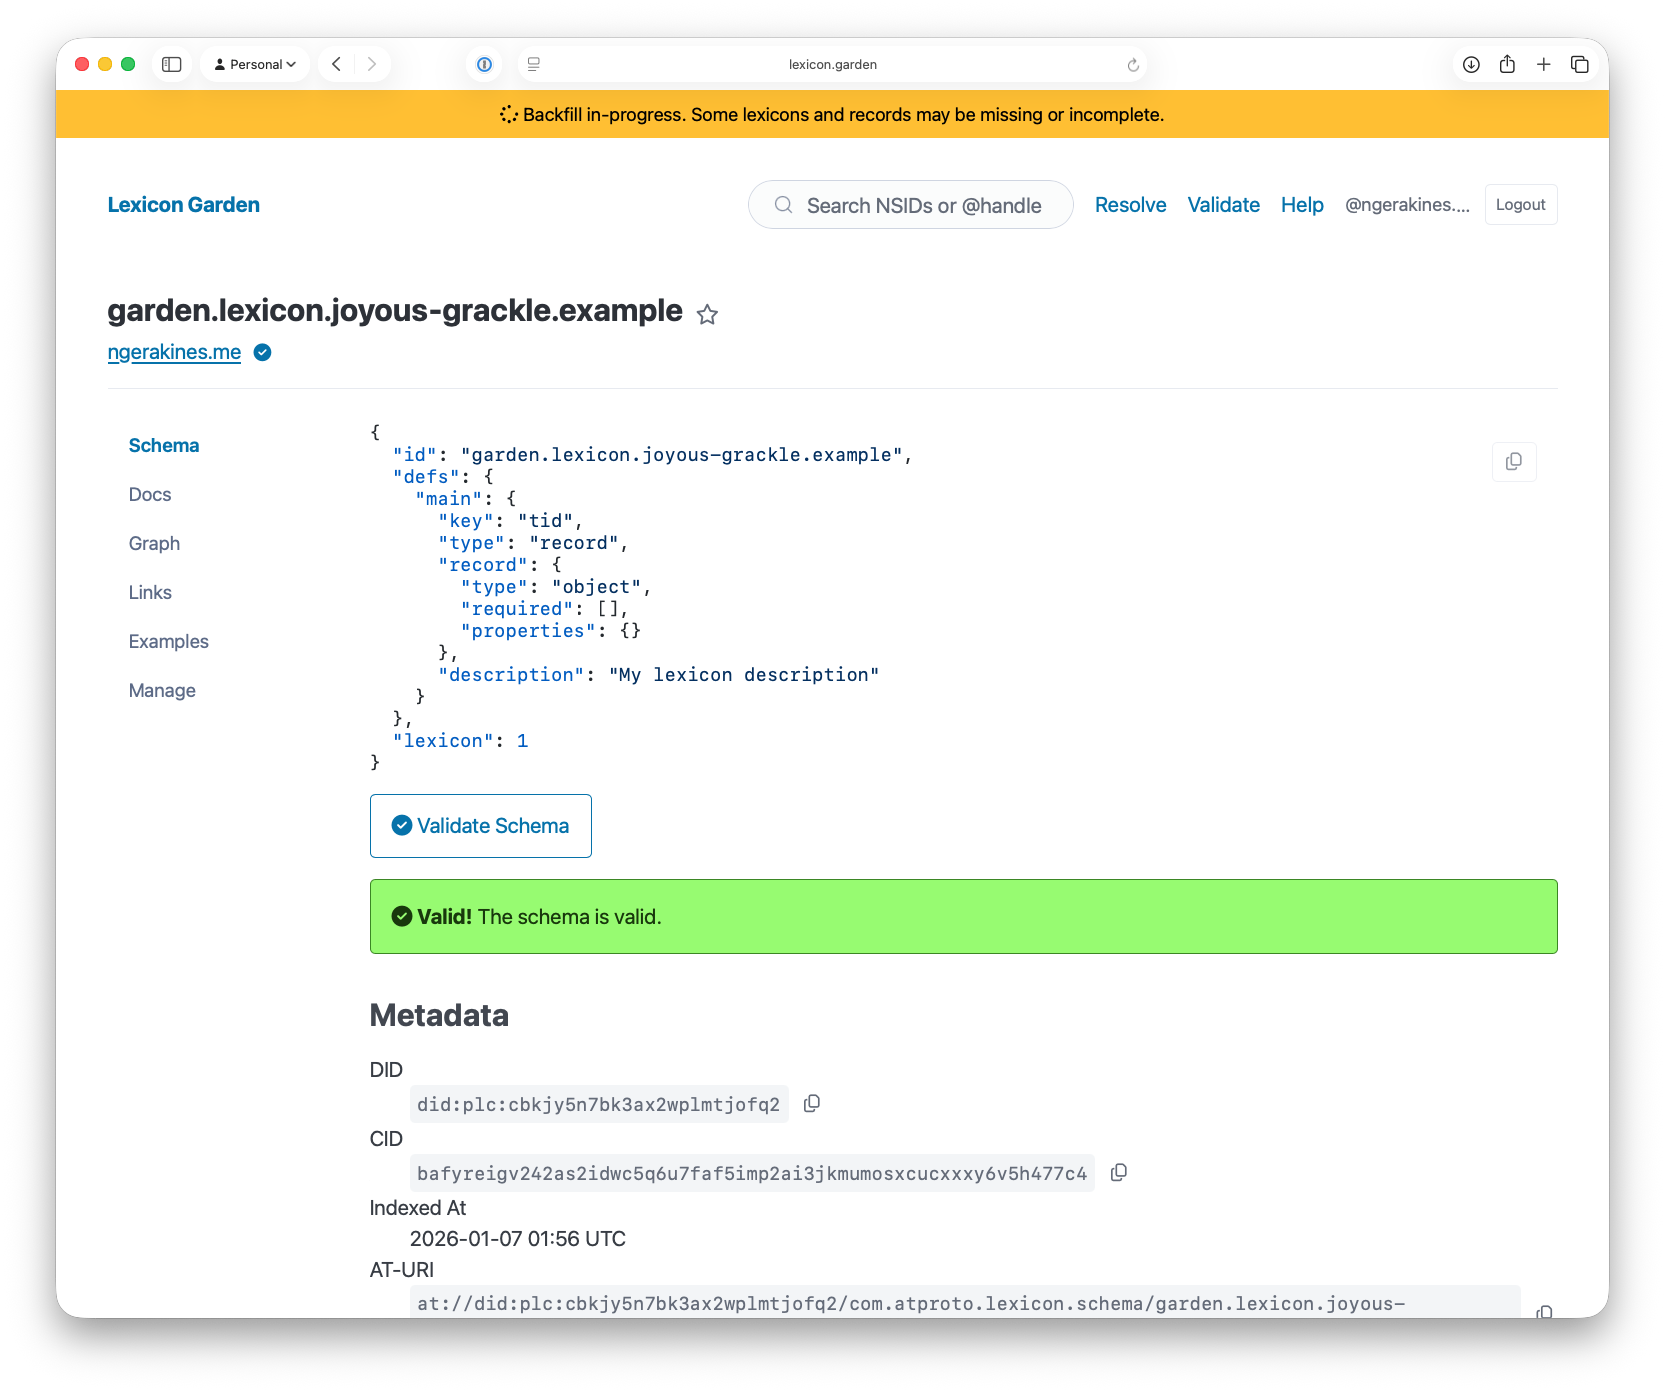Go back to the previous page
The width and height of the screenshot is (1665, 1392).
click(x=337, y=64)
